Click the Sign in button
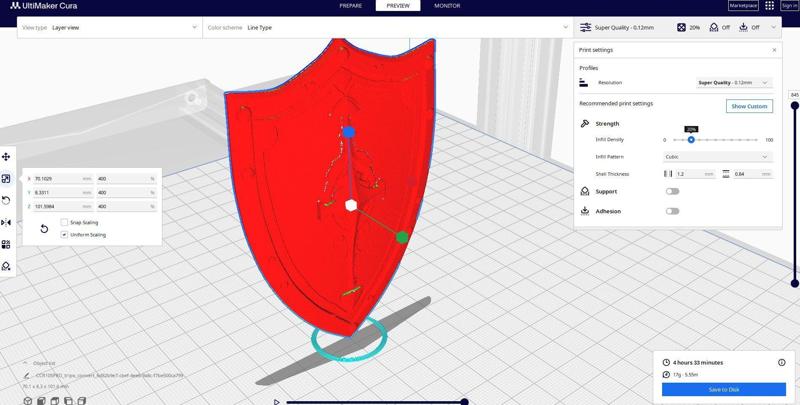 790,6
